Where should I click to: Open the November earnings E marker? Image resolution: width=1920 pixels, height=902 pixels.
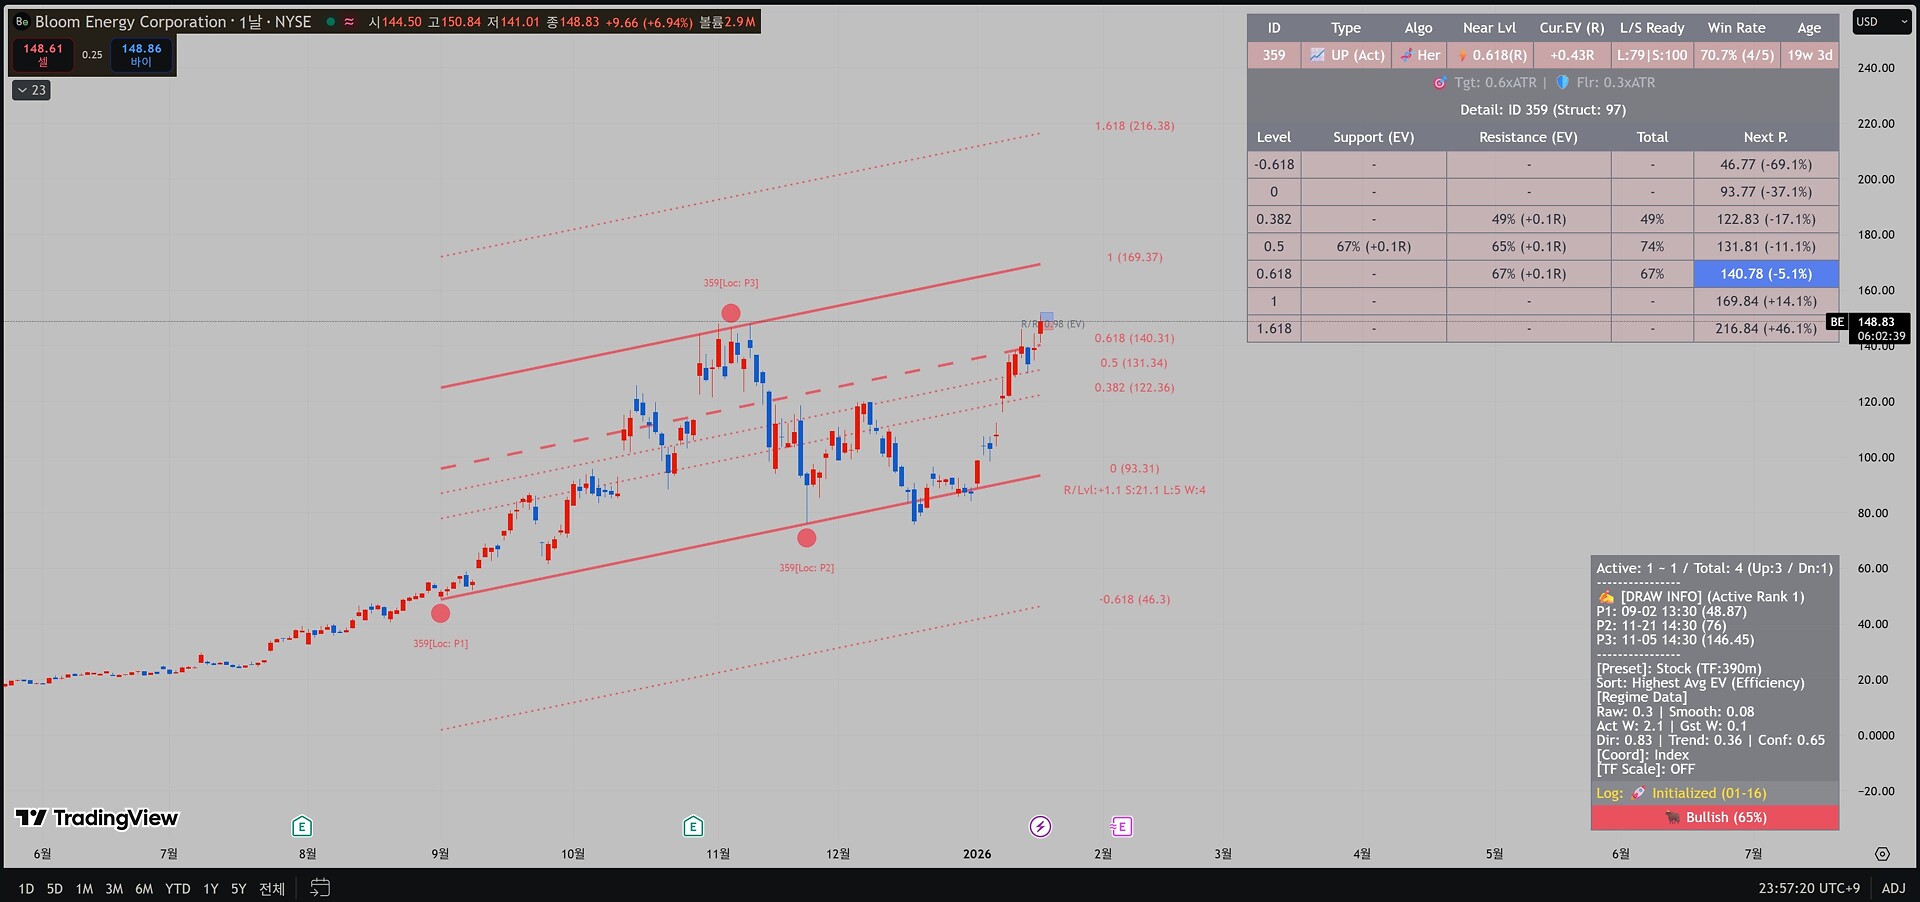tap(693, 826)
